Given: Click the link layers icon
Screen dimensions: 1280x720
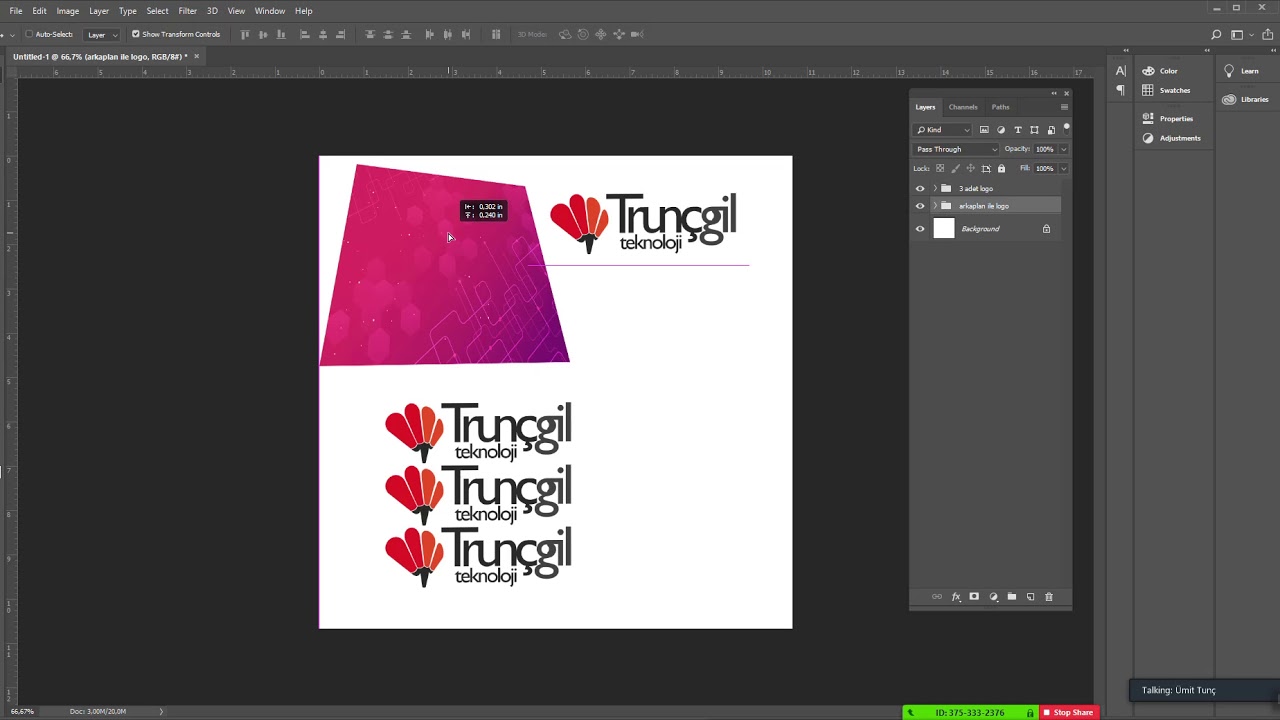Looking at the screenshot, I should (937, 597).
